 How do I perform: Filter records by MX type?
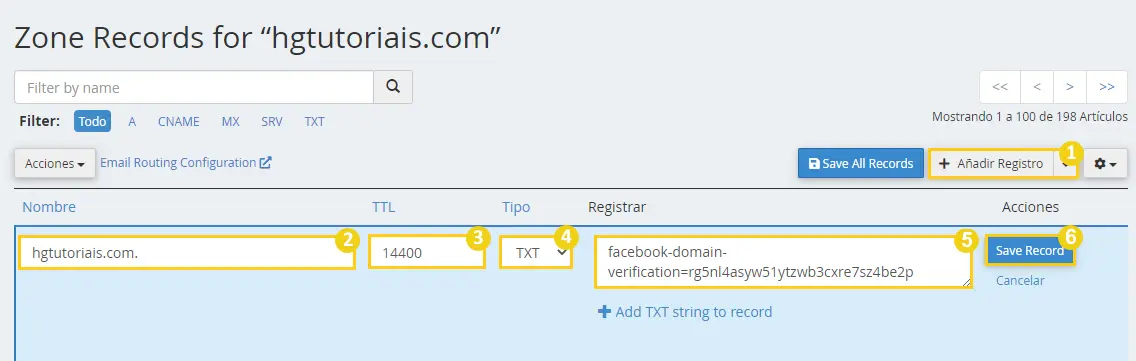coord(230,122)
